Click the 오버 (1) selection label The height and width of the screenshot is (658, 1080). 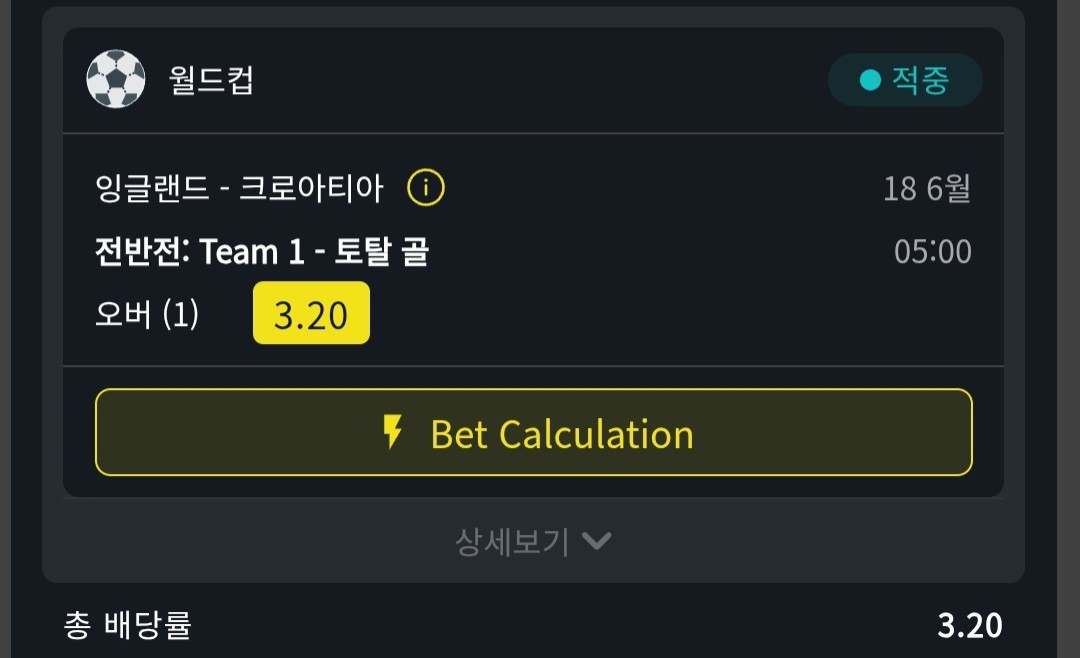pos(147,314)
